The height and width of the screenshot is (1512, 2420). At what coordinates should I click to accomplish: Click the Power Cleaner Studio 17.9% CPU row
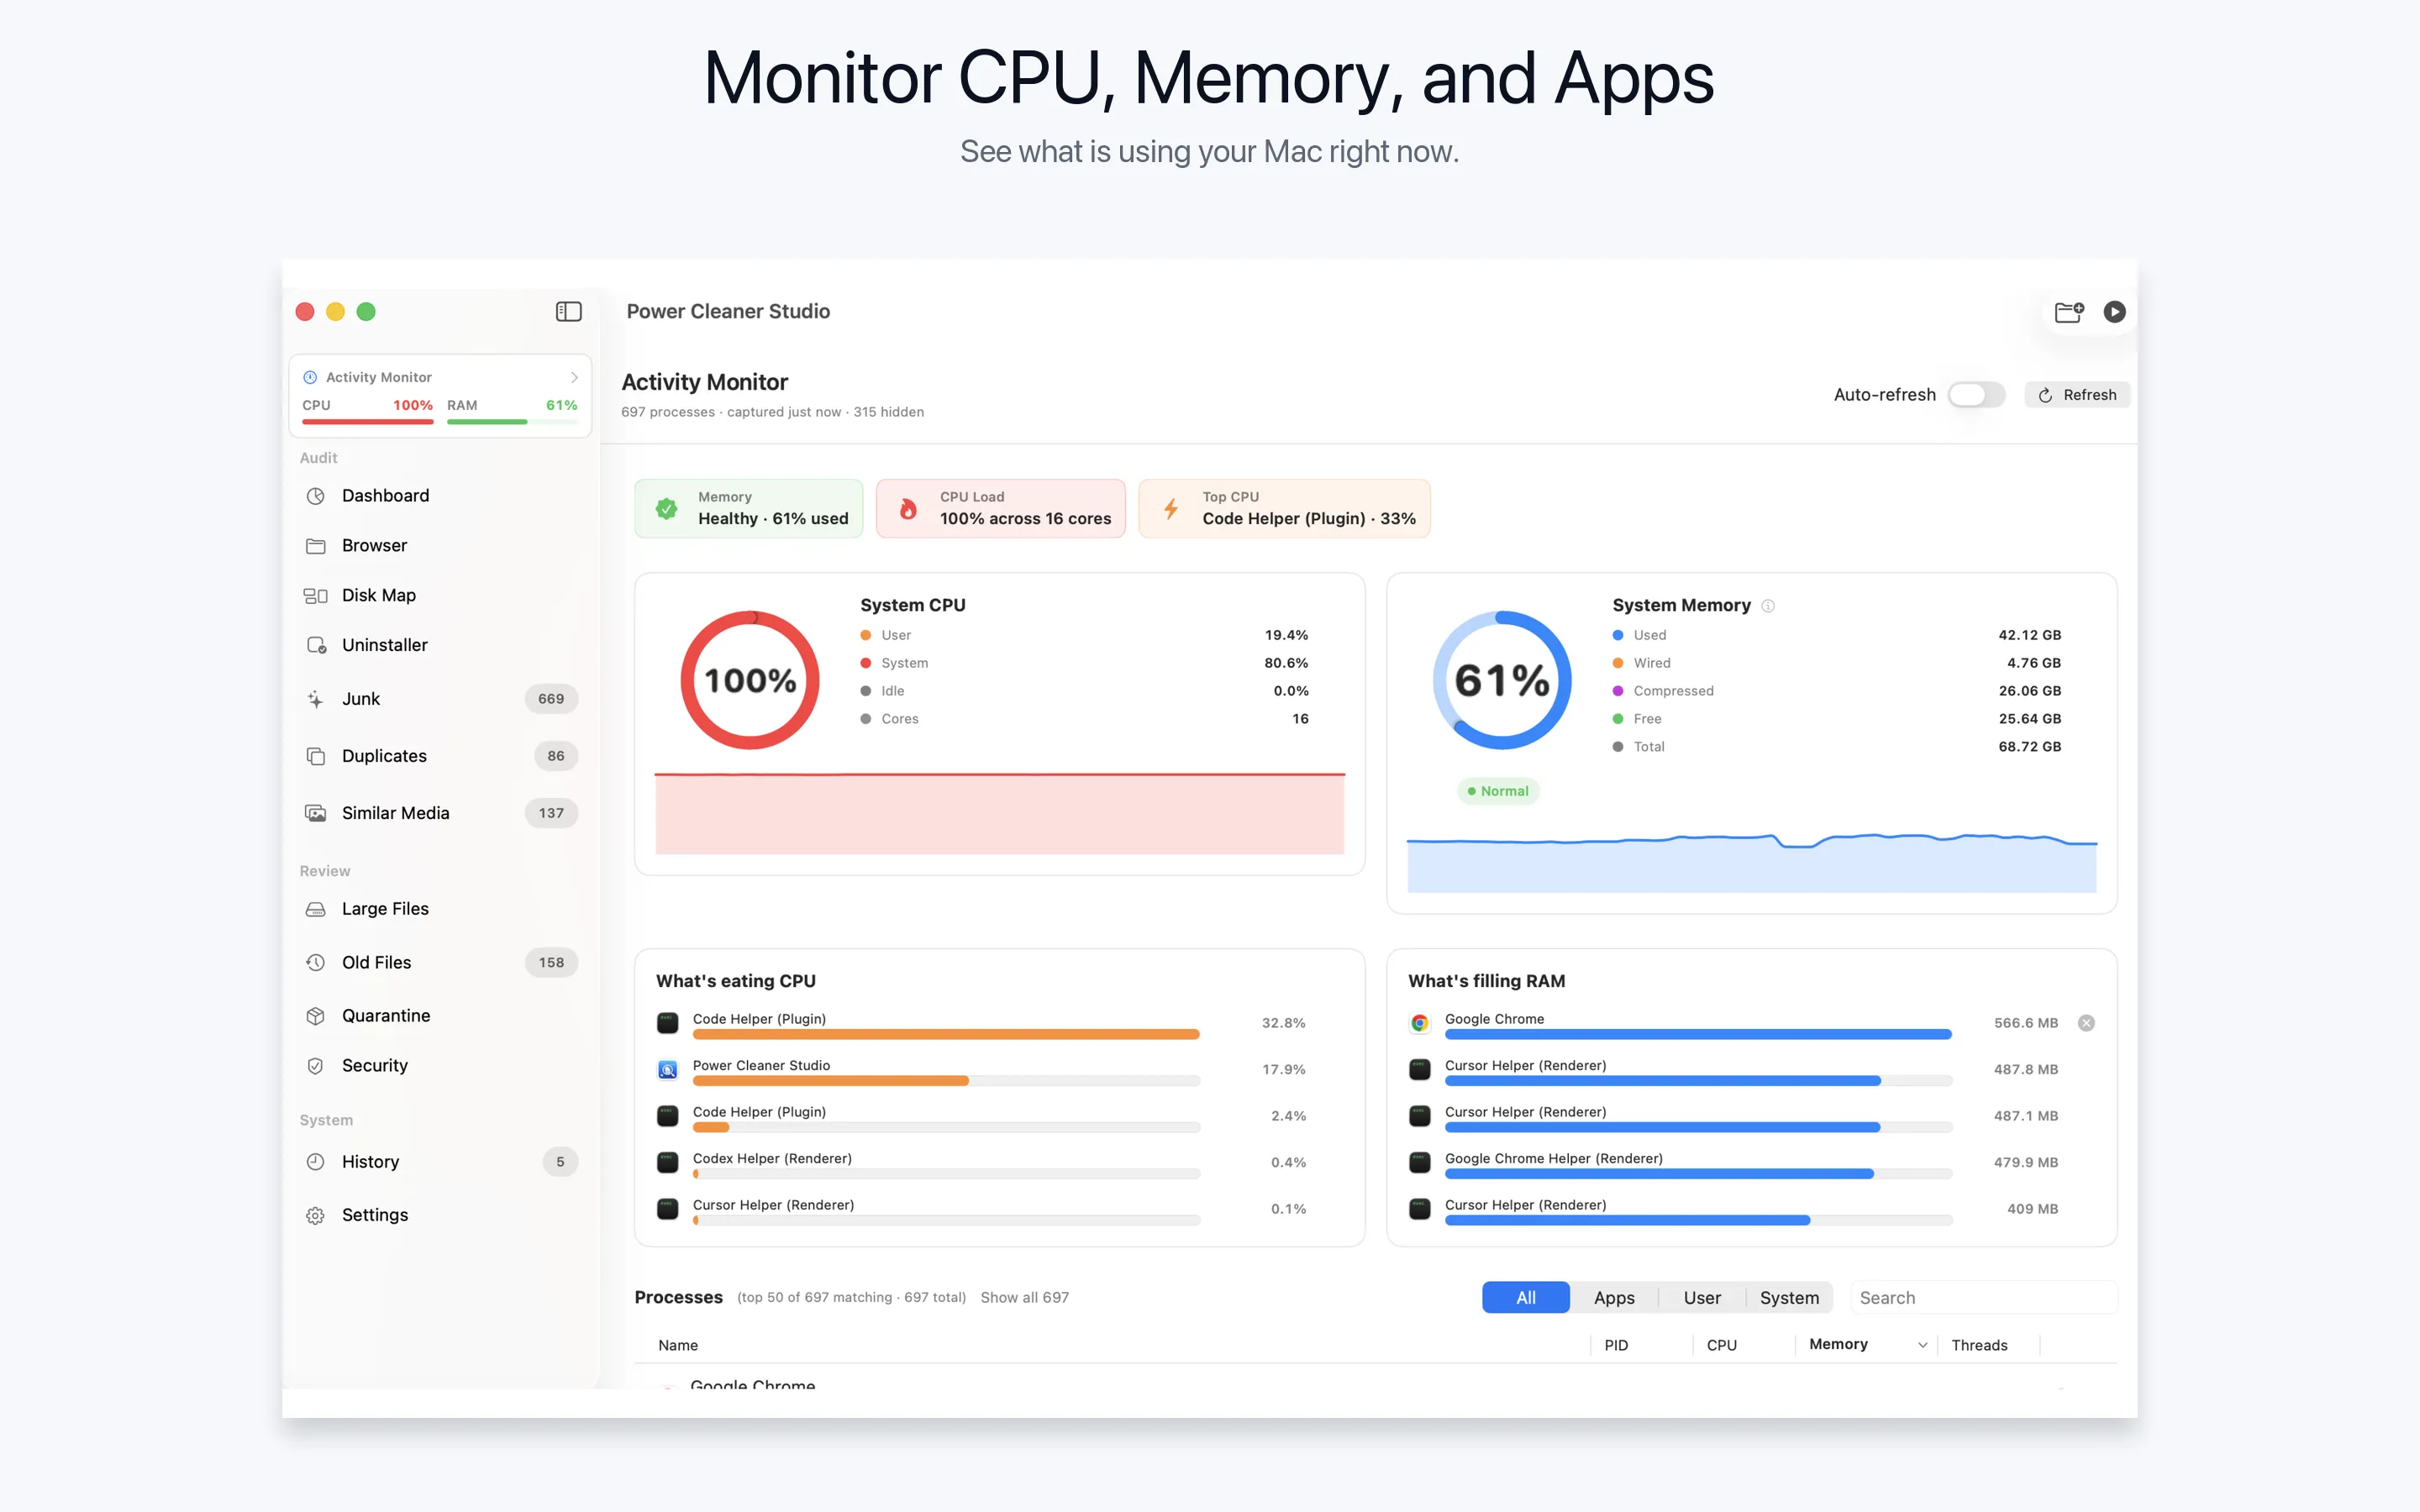[982, 1070]
